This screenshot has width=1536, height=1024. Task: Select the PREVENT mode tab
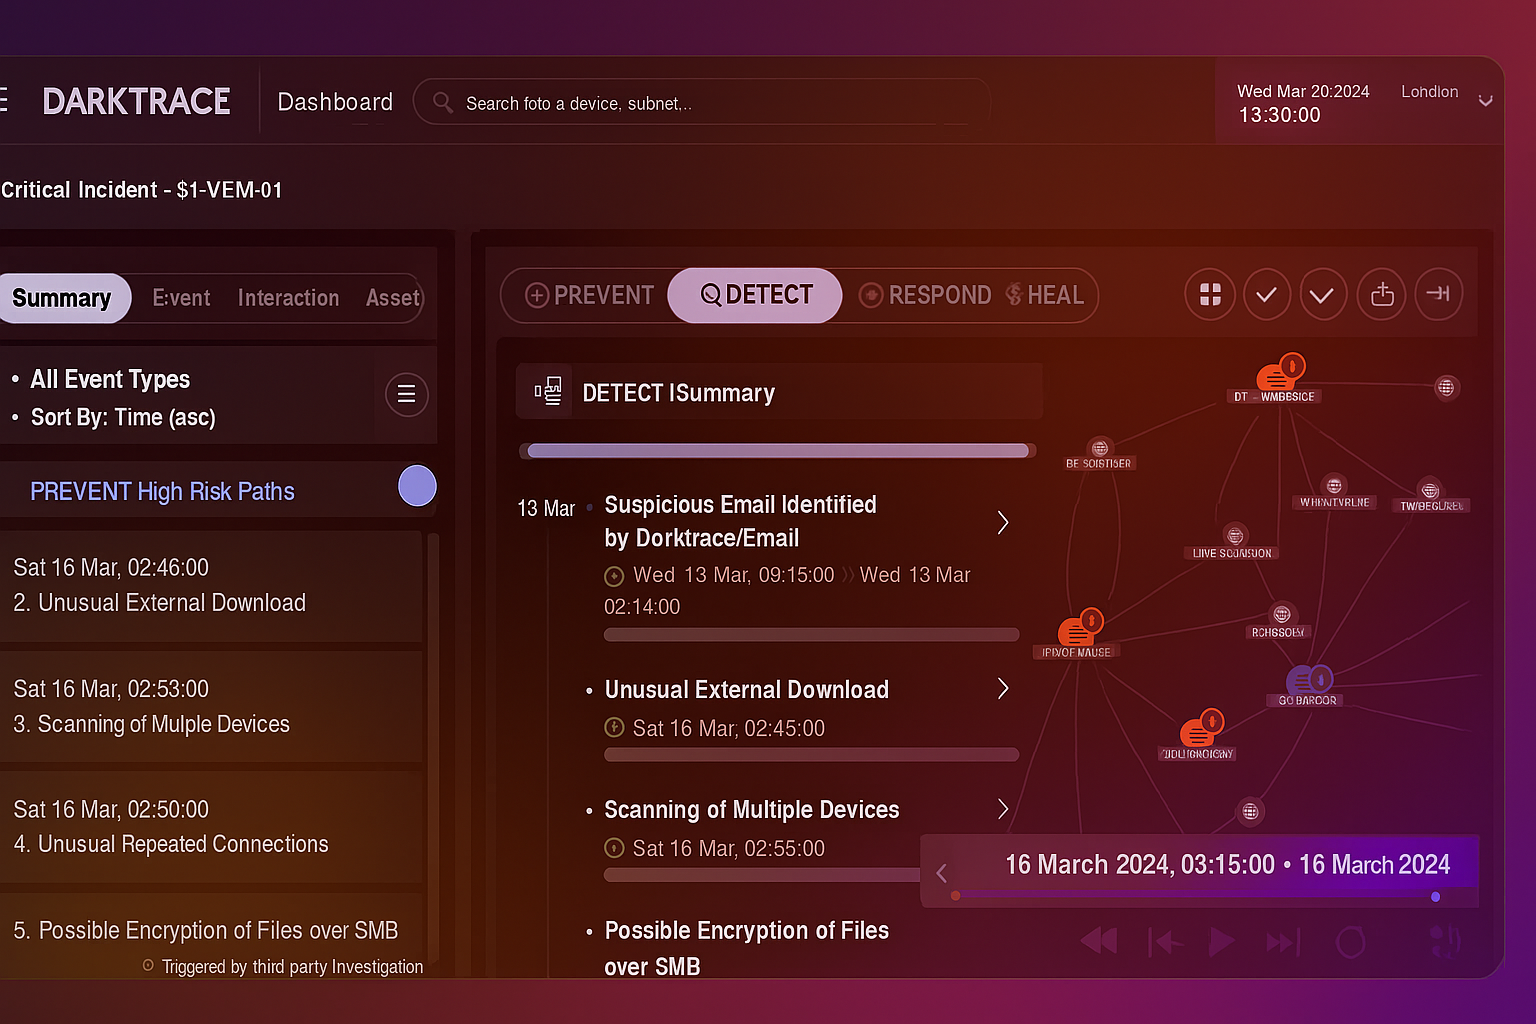[590, 295]
